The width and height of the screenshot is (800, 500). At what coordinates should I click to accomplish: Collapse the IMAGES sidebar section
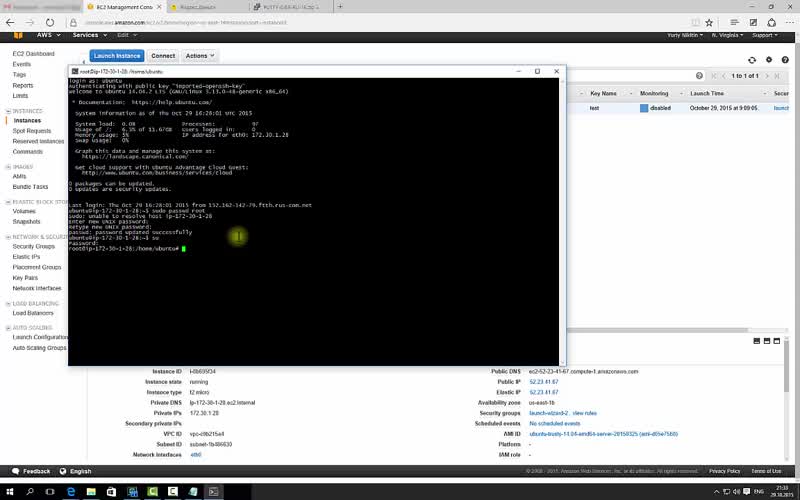click(8, 167)
